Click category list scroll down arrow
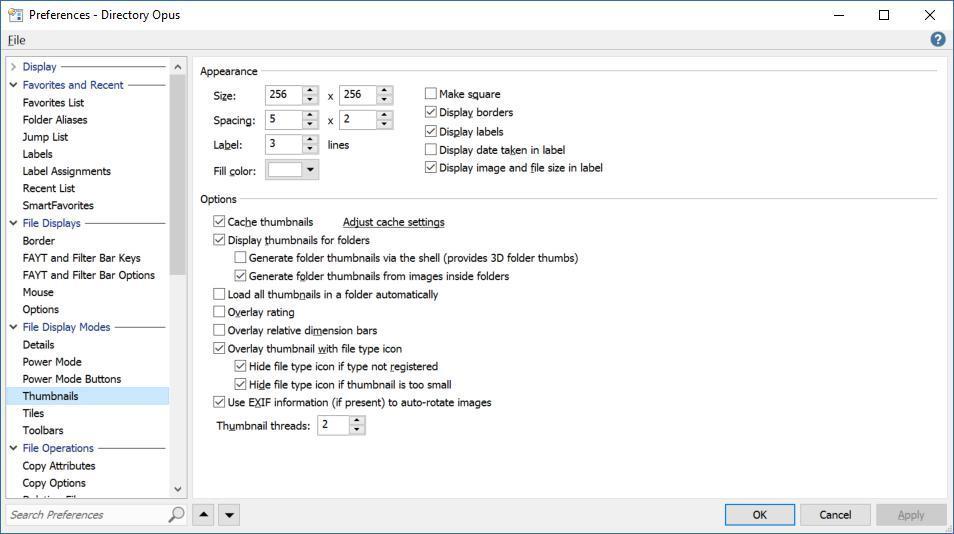Screen dimensions: 954x534 (178, 488)
